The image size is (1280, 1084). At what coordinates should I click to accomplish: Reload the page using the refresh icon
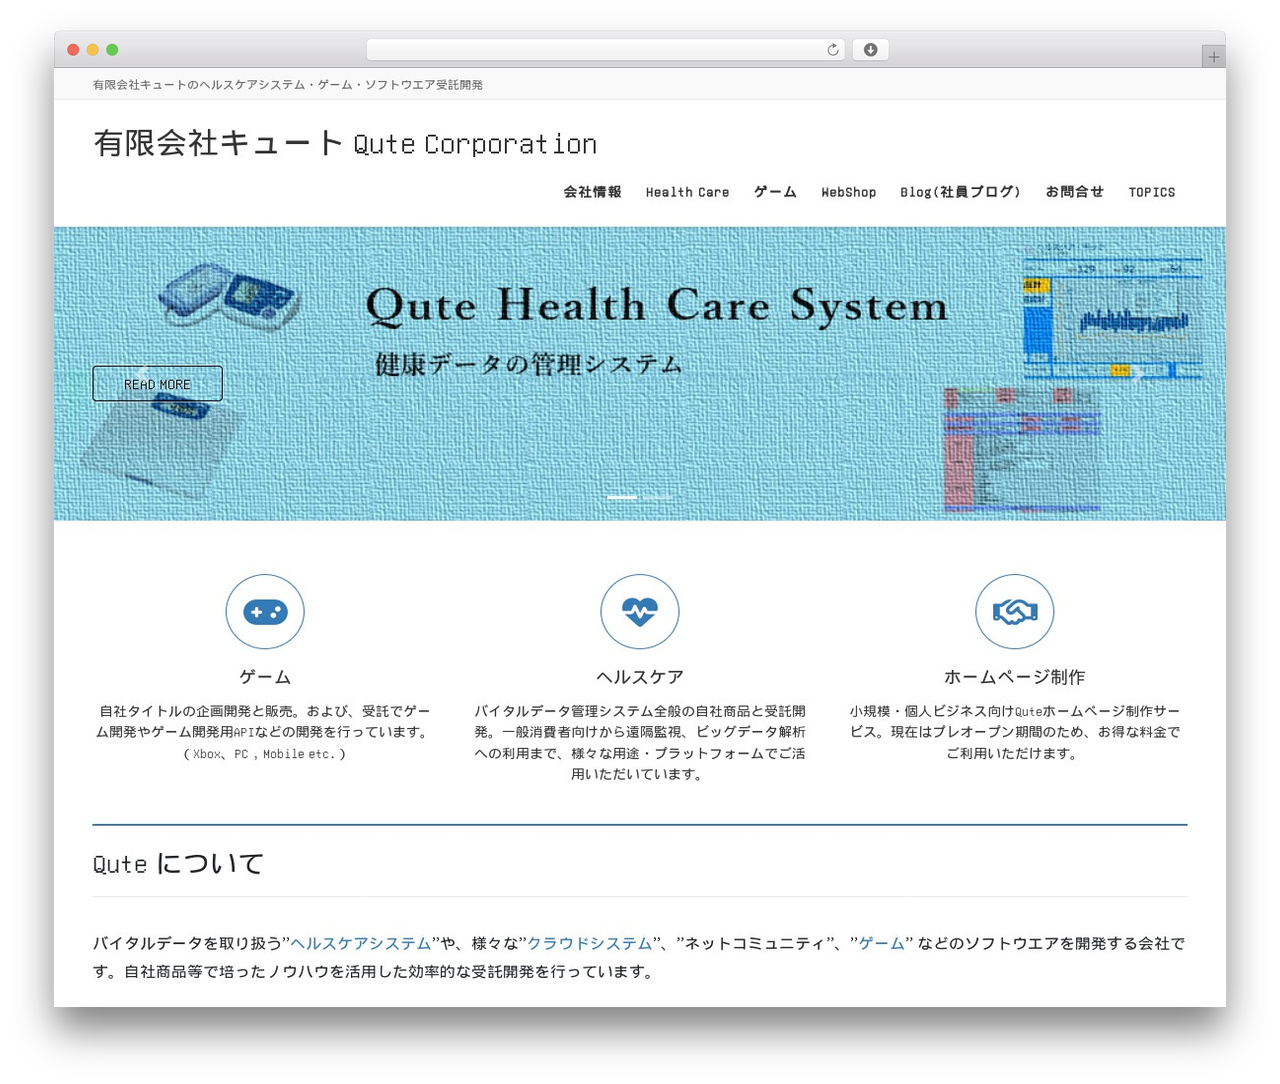pyautogui.click(x=832, y=50)
